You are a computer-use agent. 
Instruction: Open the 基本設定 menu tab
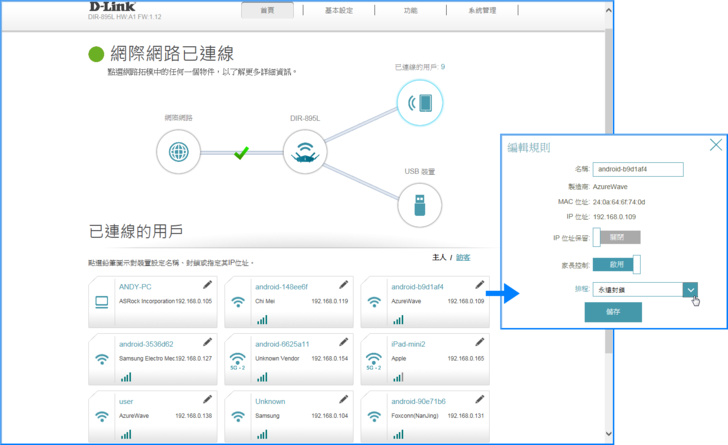339,10
